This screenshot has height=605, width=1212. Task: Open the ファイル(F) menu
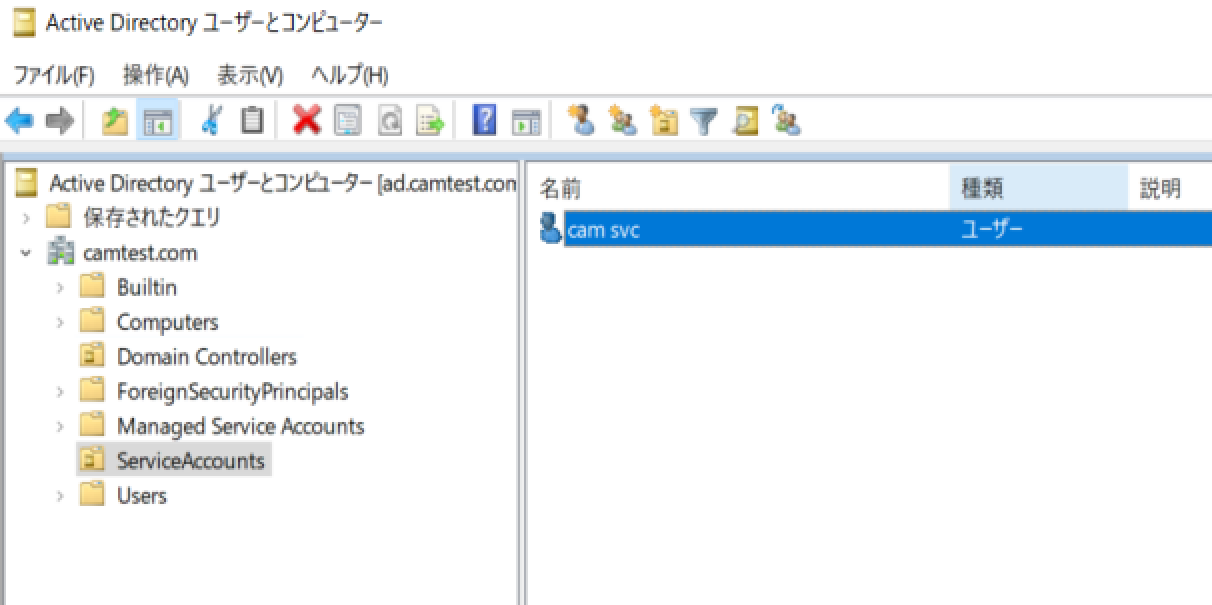tap(54, 75)
